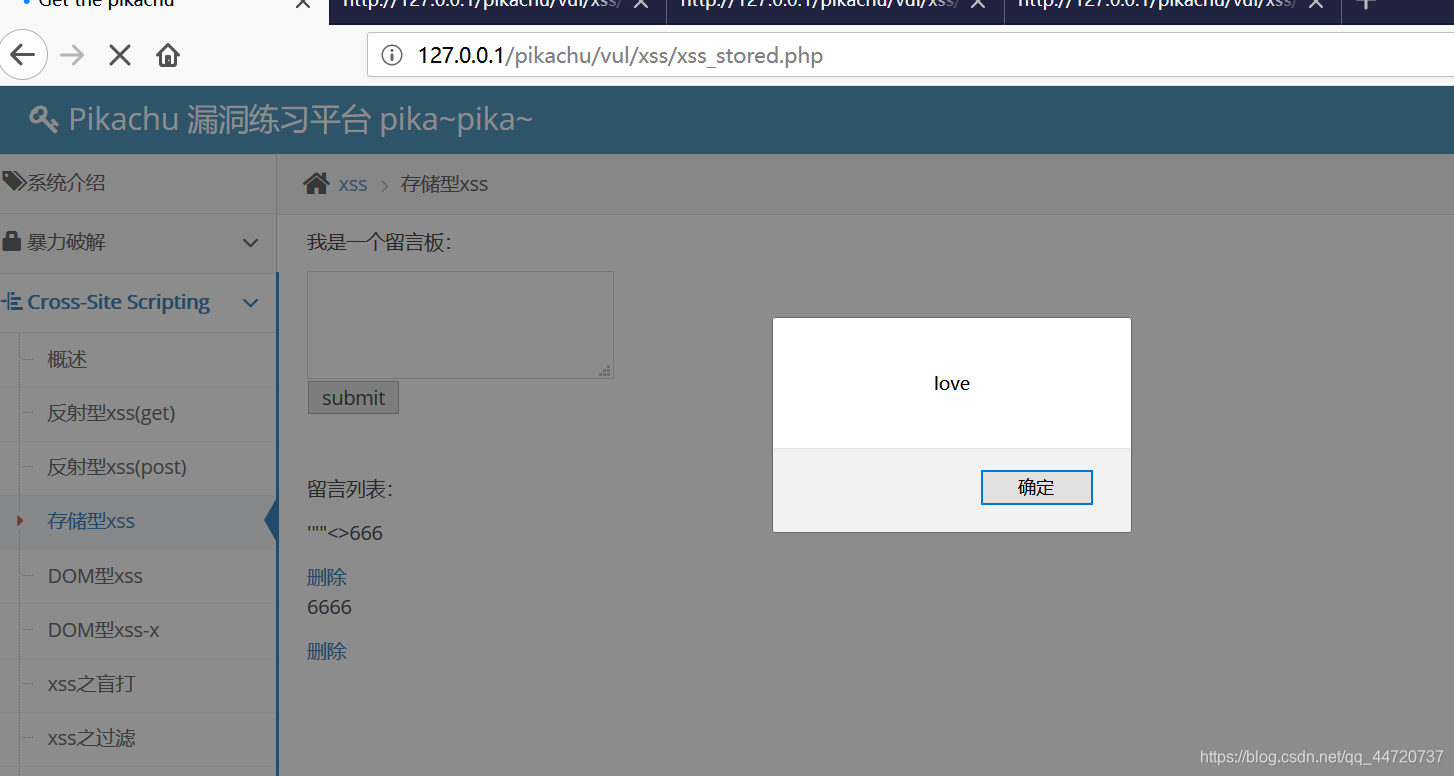Click 删除 under the 6666 message
The width and height of the screenshot is (1454, 776).
[327, 651]
